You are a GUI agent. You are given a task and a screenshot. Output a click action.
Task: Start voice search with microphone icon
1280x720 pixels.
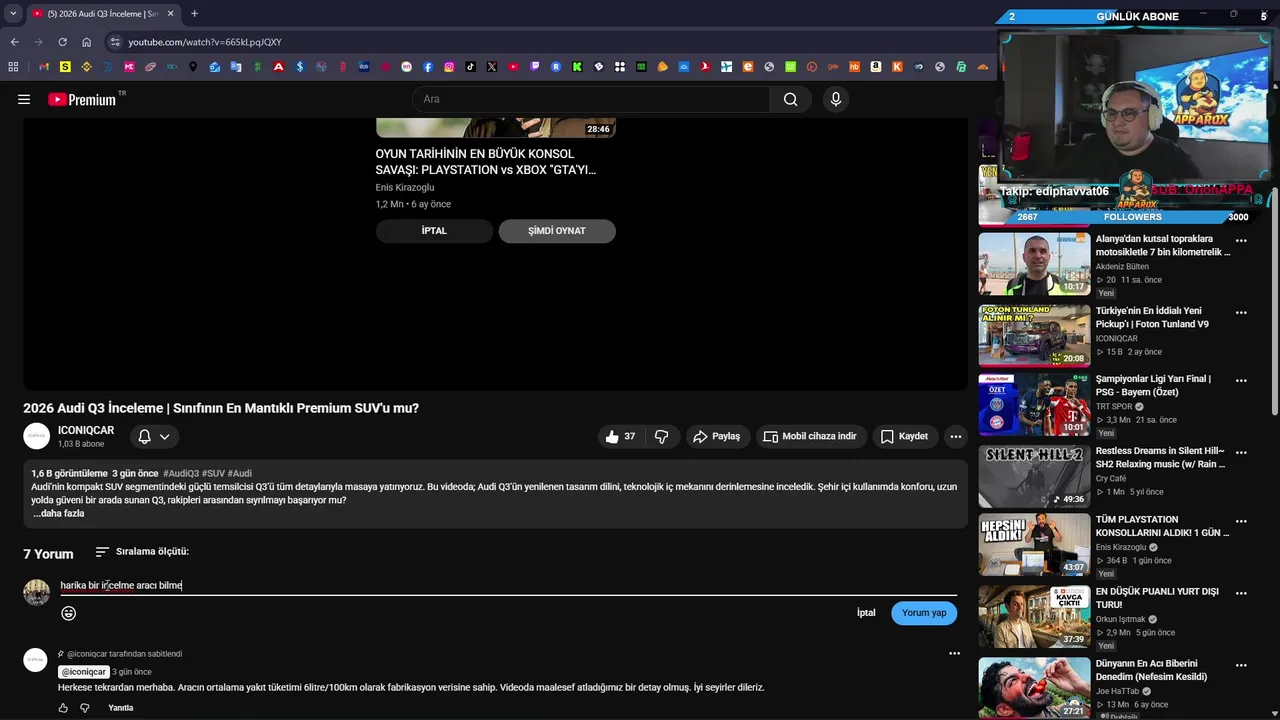pos(836,99)
